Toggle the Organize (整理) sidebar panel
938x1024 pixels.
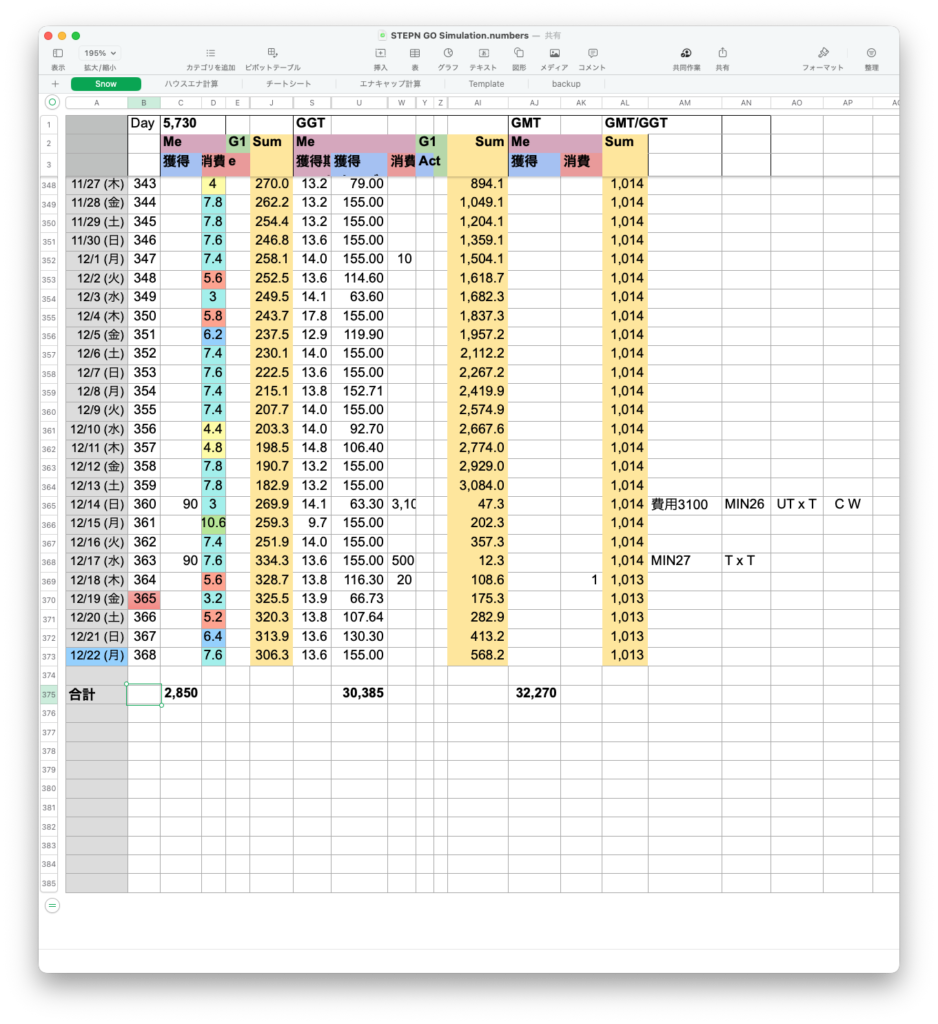pyautogui.click(x=871, y=53)
